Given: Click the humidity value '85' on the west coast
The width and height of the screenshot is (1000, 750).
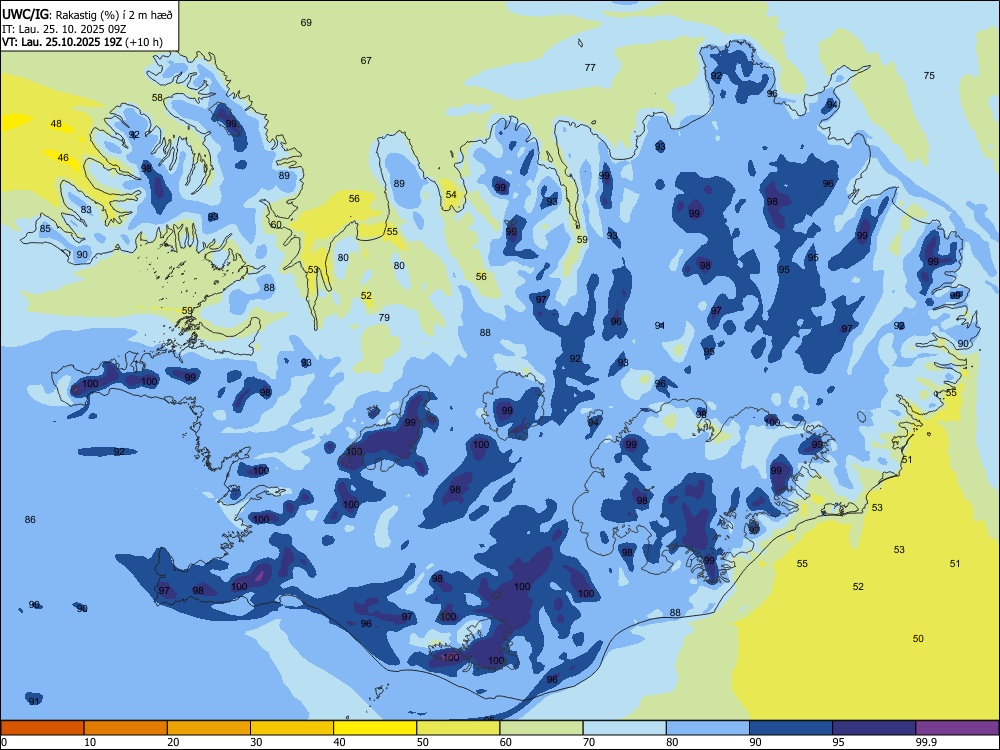Looking at the screenshot, I should [x=45, y=229].
